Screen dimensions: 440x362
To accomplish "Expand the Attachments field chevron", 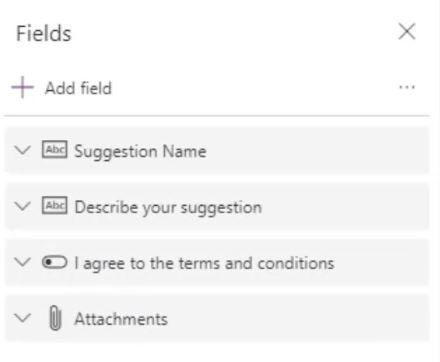I will (x=23, y=318).
